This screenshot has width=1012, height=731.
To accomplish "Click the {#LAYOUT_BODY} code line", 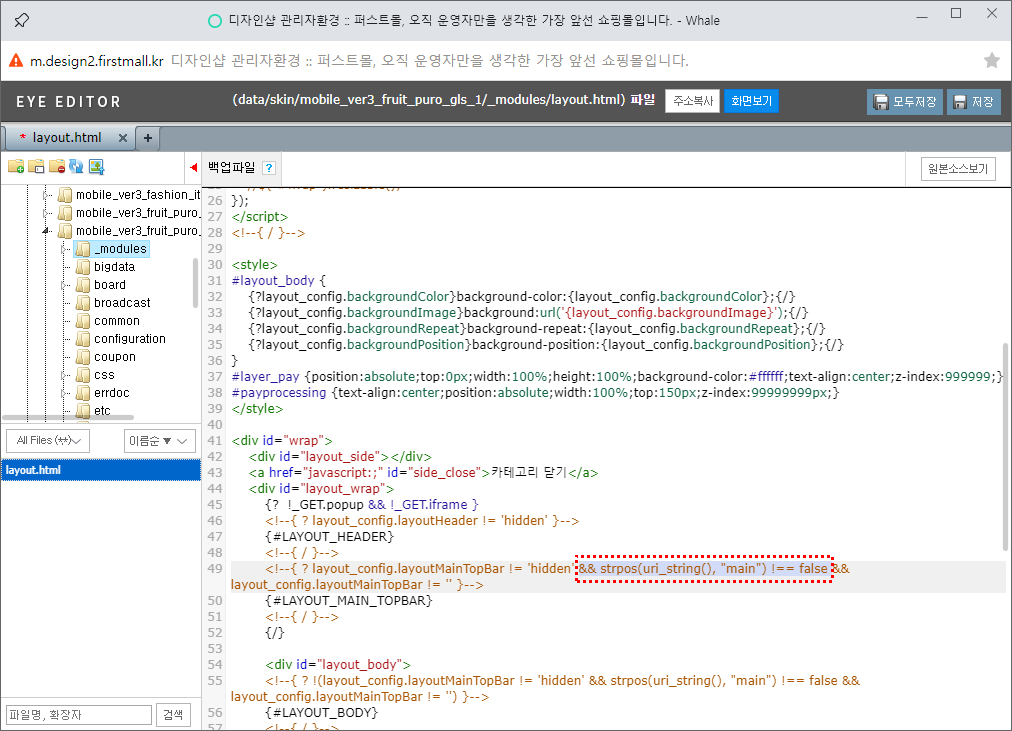I will (321, 713).
